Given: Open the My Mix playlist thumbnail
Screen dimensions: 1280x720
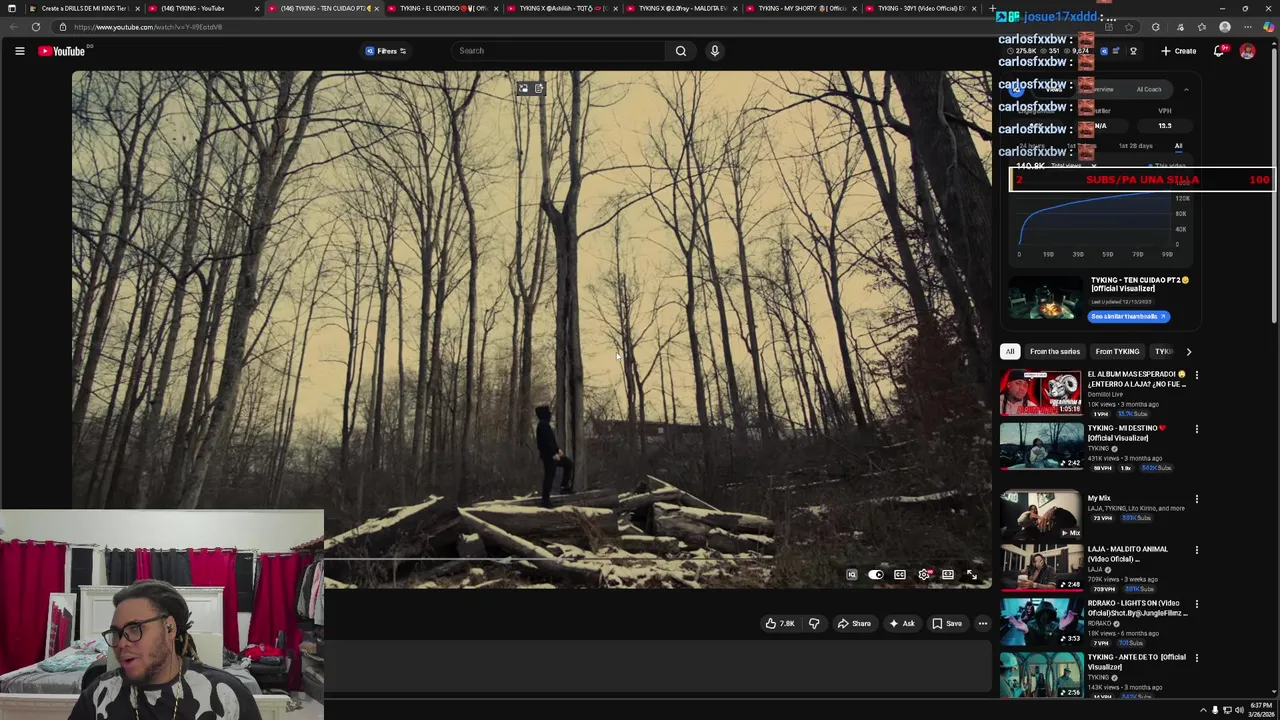Looking at the screenshot, I should coord(1041,516).
